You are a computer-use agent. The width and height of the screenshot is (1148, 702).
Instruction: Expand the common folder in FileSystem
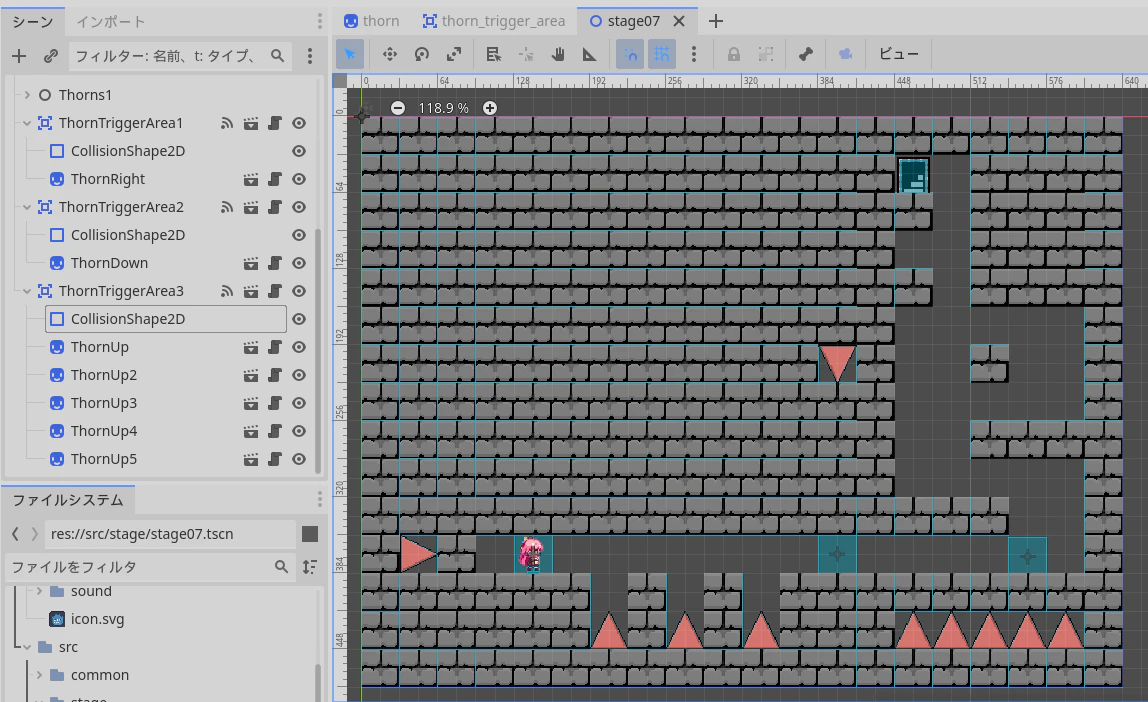pos(40,675)
